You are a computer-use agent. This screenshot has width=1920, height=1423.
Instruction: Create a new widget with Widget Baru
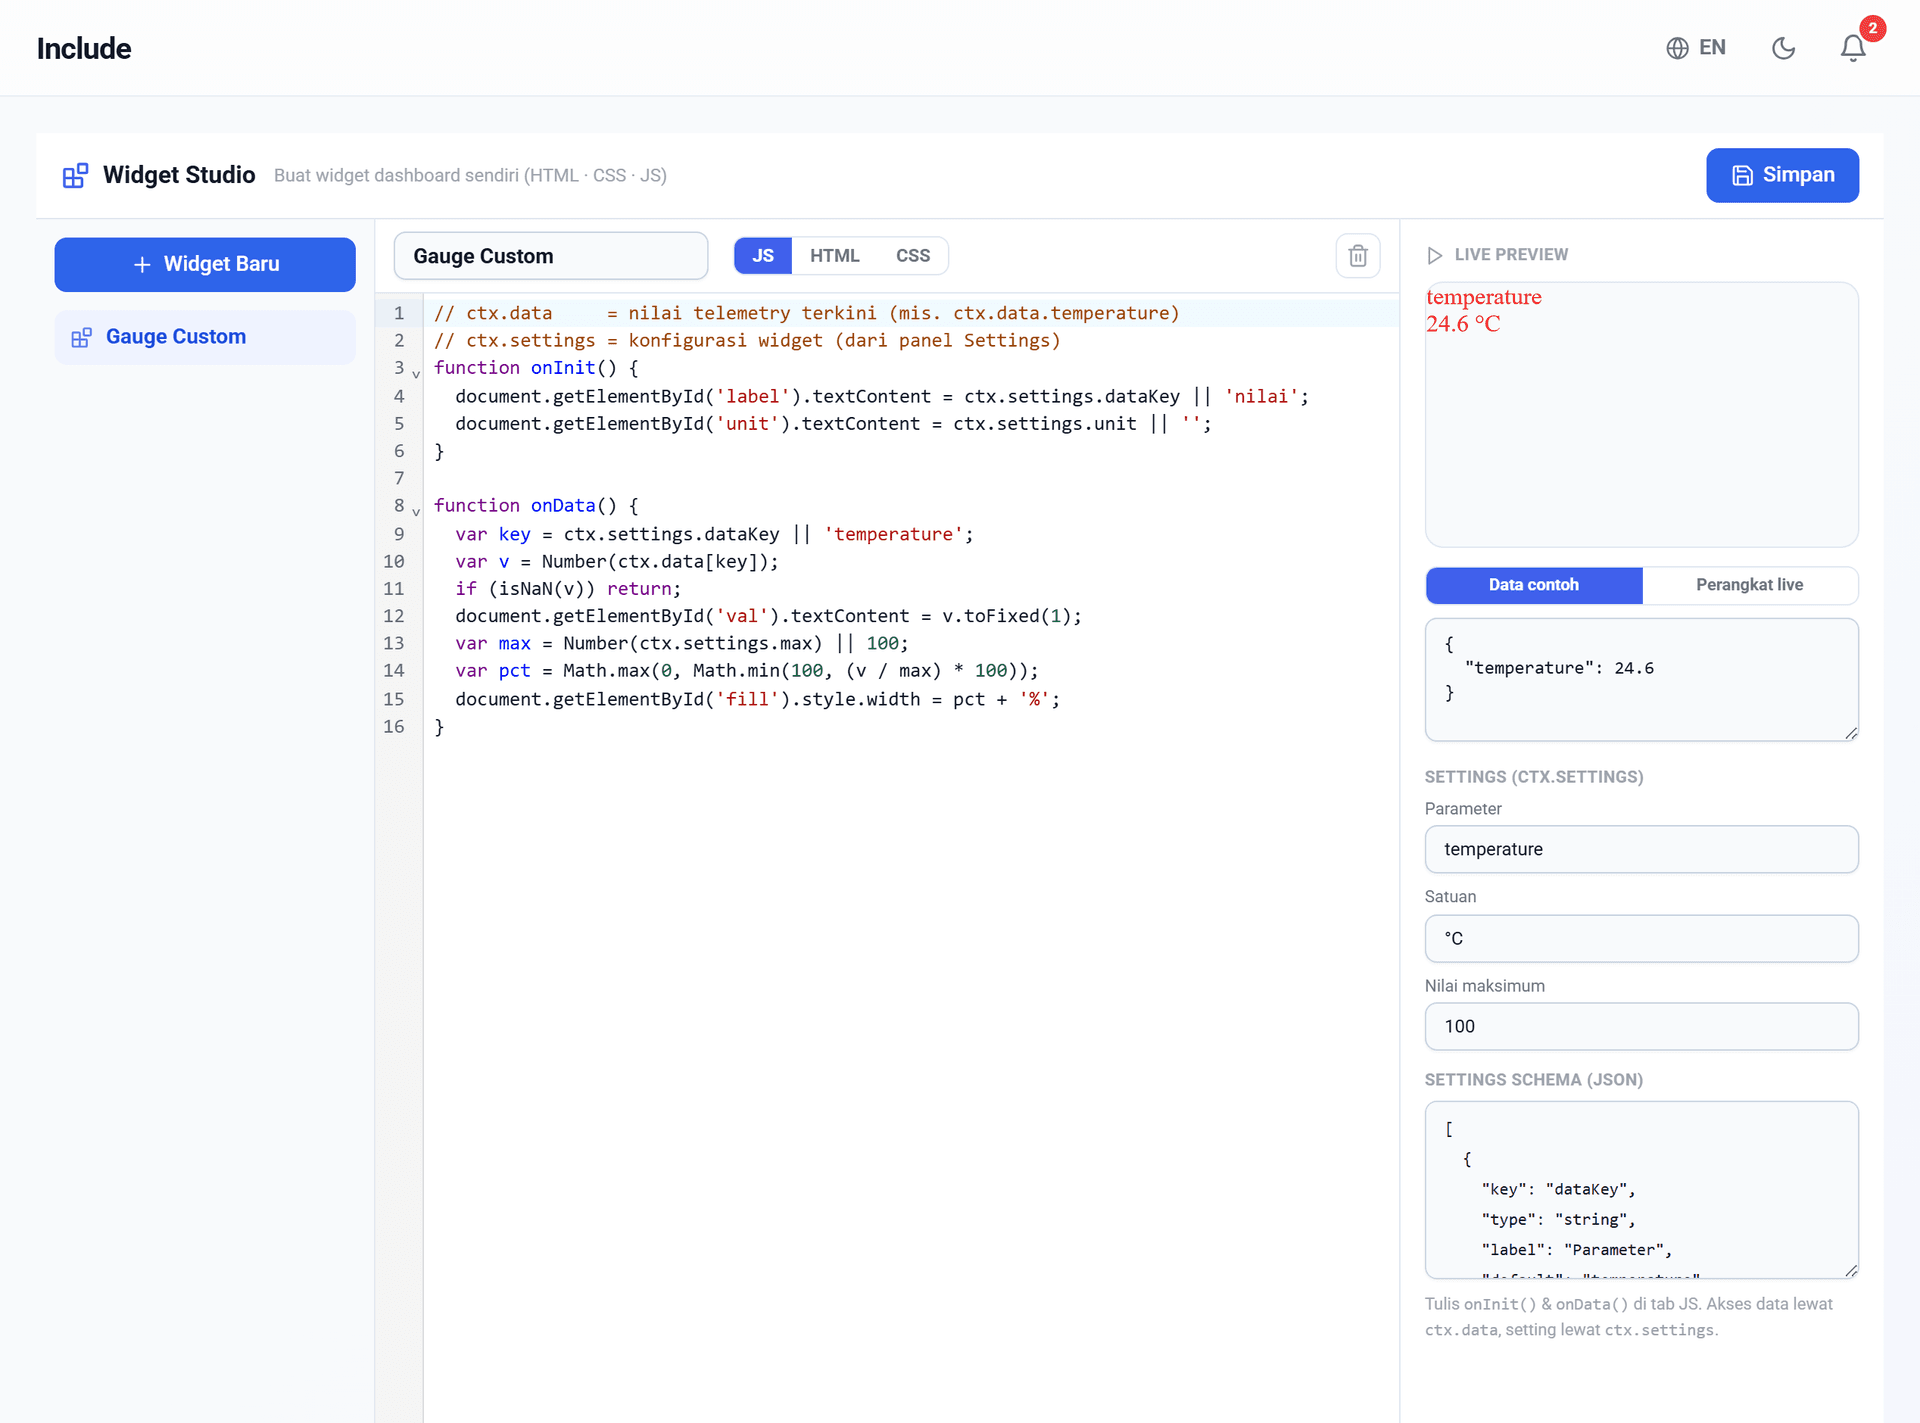pos(205,264)
